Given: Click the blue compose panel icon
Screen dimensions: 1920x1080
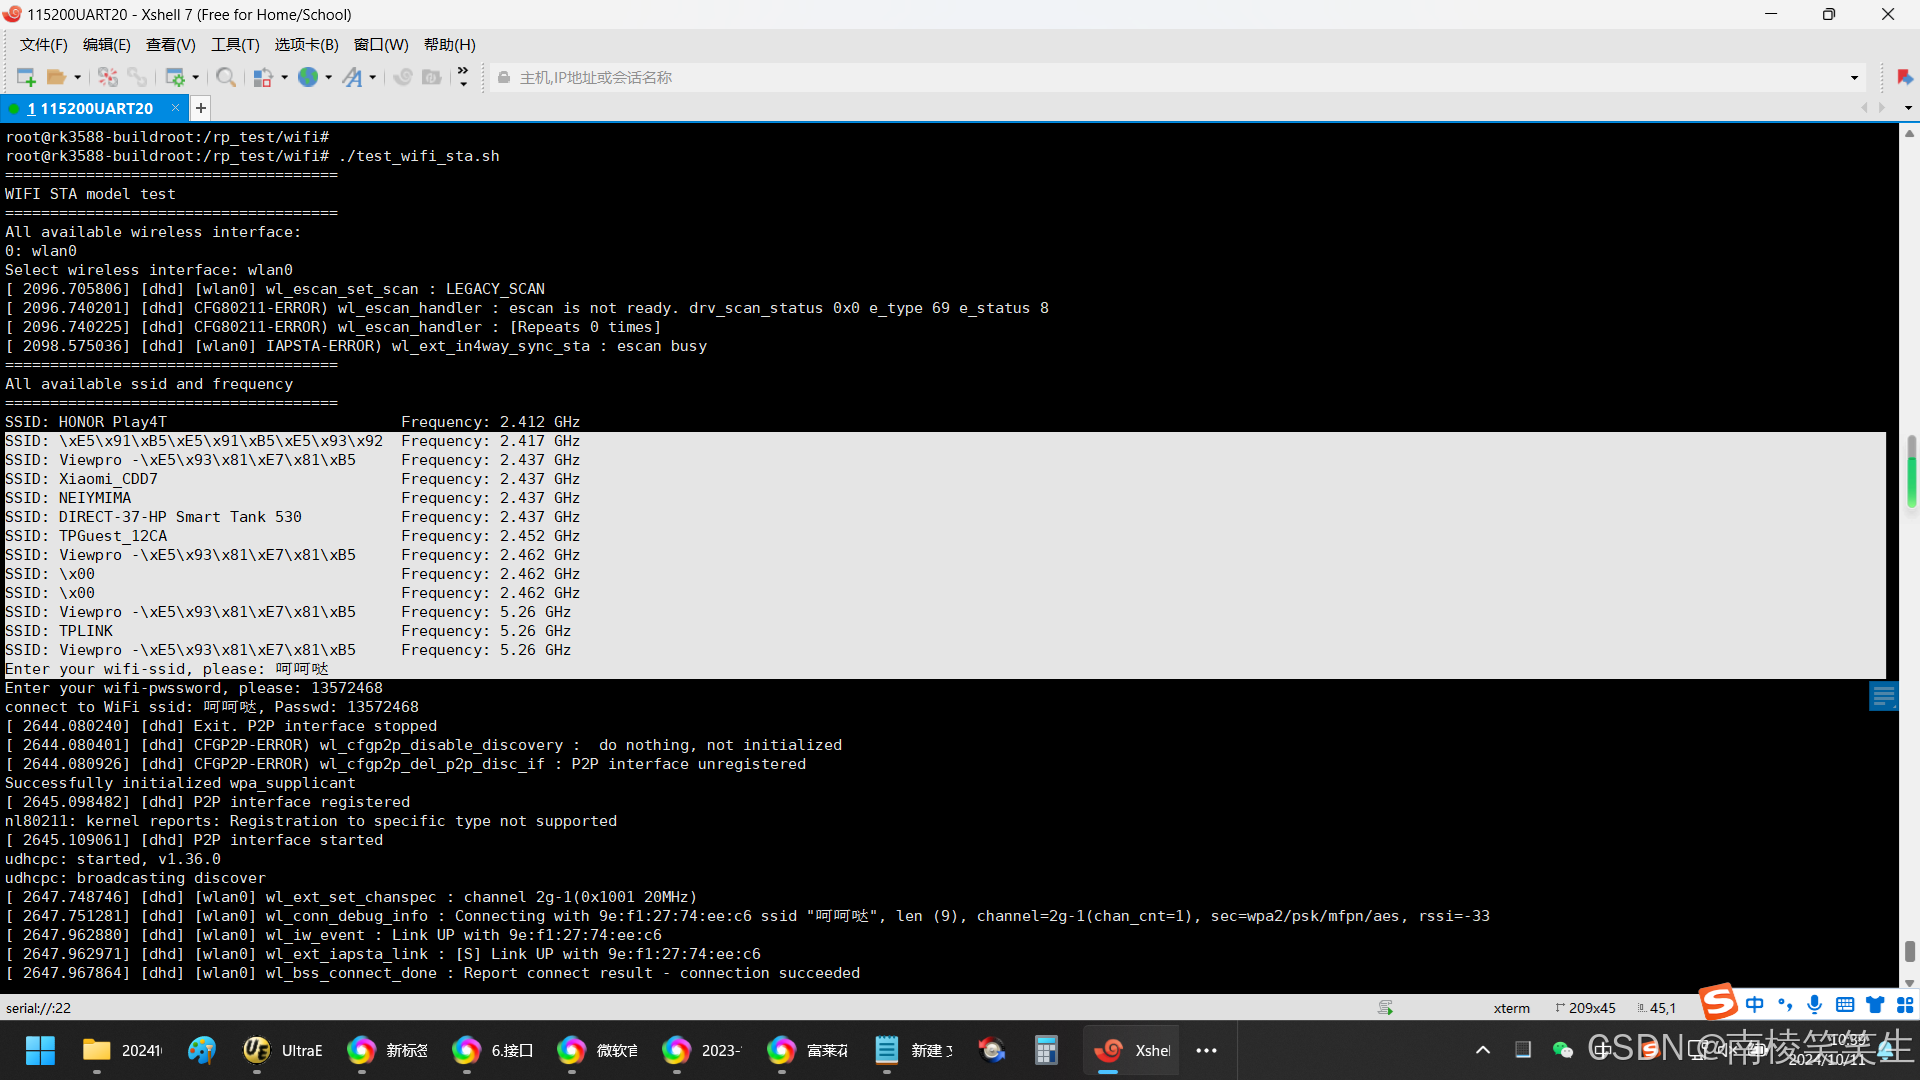Looking at the screenshot, I should click(x=1883, y=696).
